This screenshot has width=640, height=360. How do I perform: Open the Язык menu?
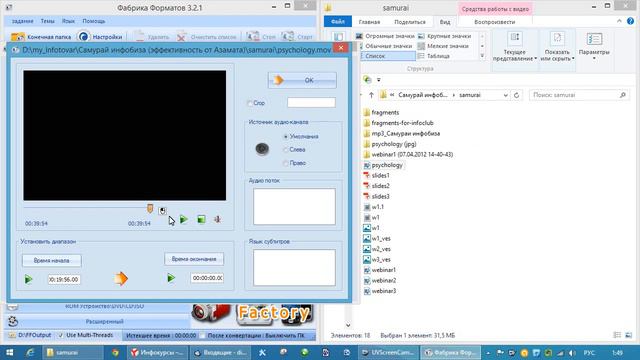[68, 21]
